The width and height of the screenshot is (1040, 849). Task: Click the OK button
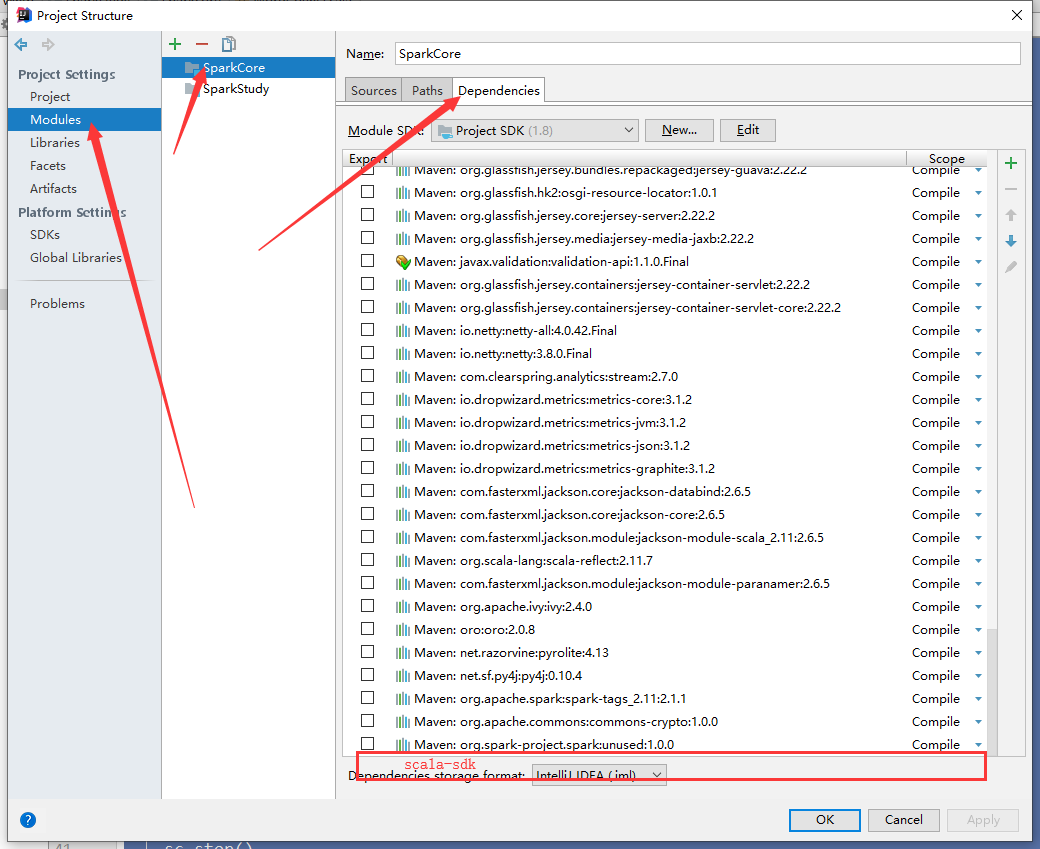click(x=824, y=820)
